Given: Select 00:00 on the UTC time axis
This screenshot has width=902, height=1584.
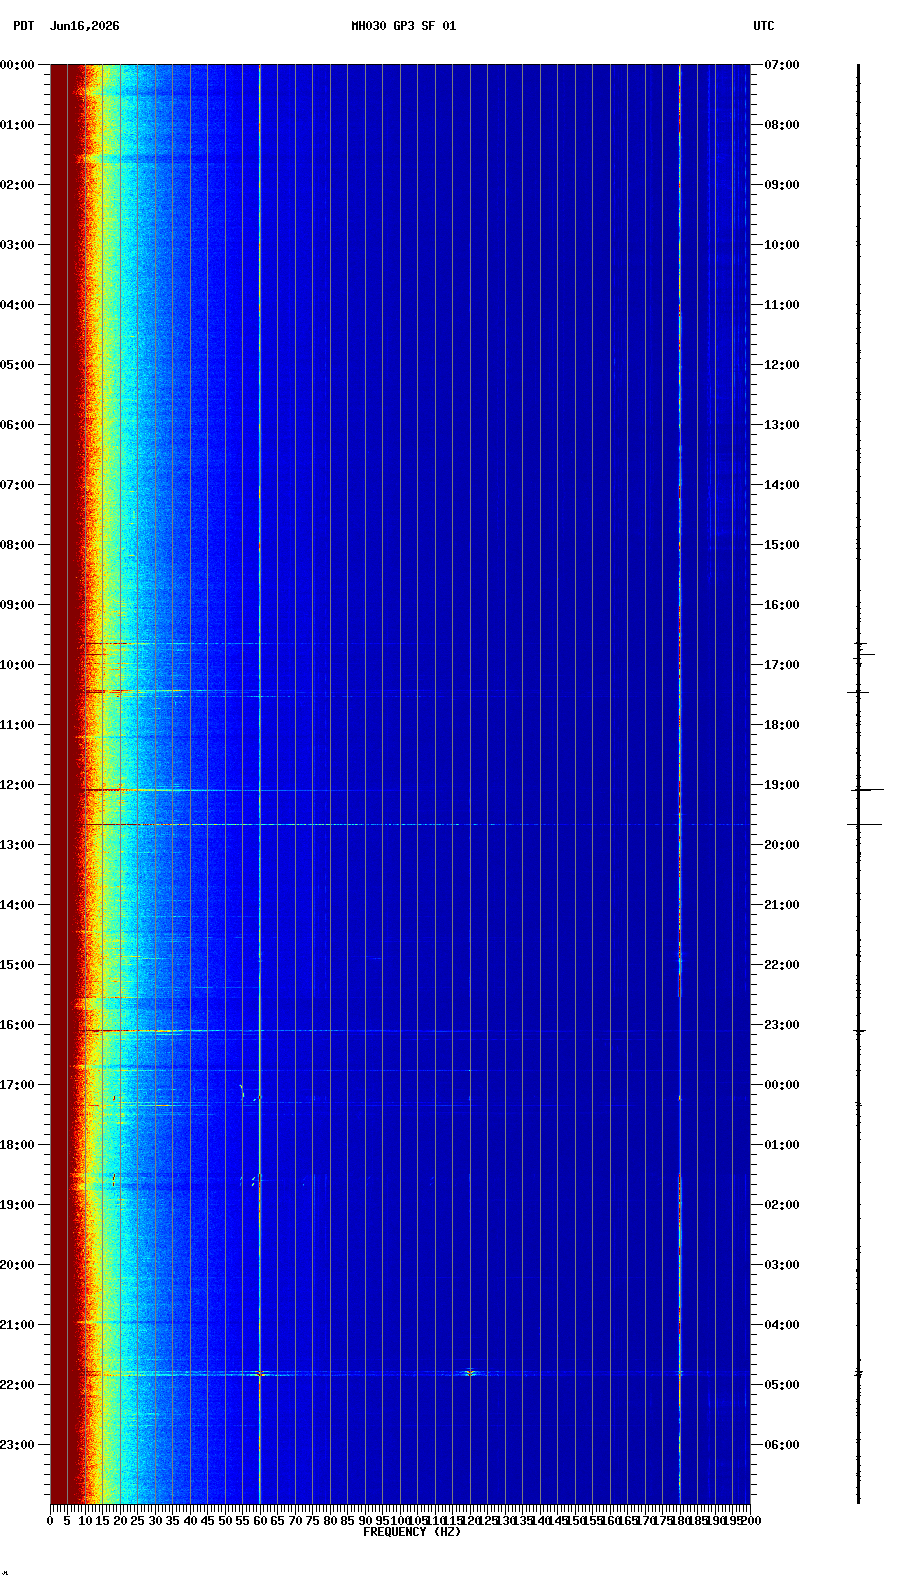Looking at the screenshot, I should [x=782, y=1085].
